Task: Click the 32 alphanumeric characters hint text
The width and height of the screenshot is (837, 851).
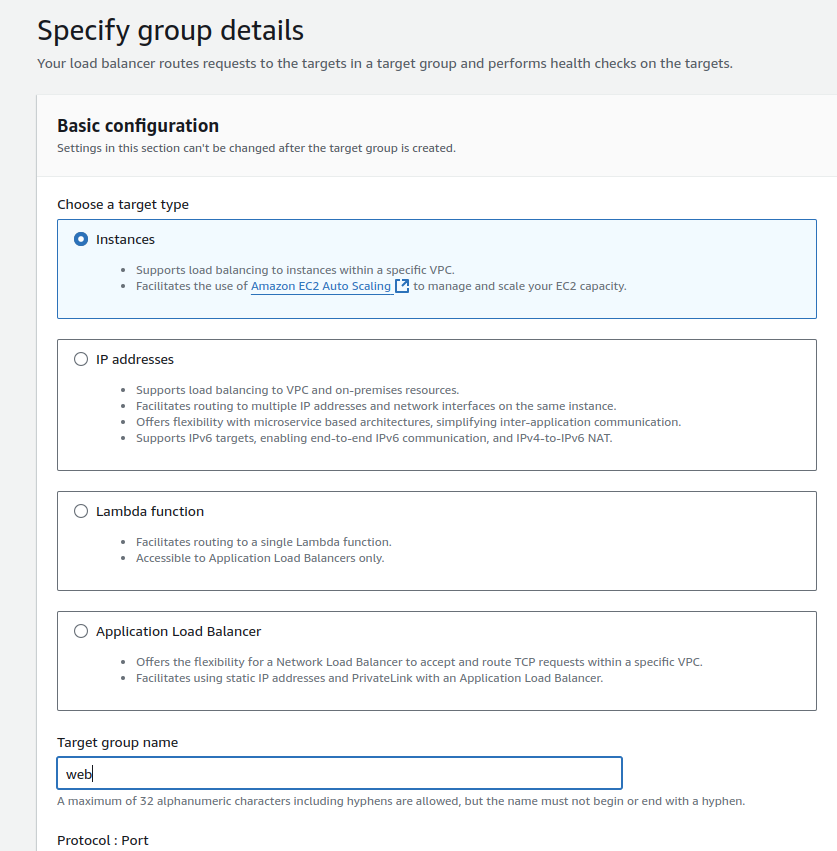Action: 400,802
